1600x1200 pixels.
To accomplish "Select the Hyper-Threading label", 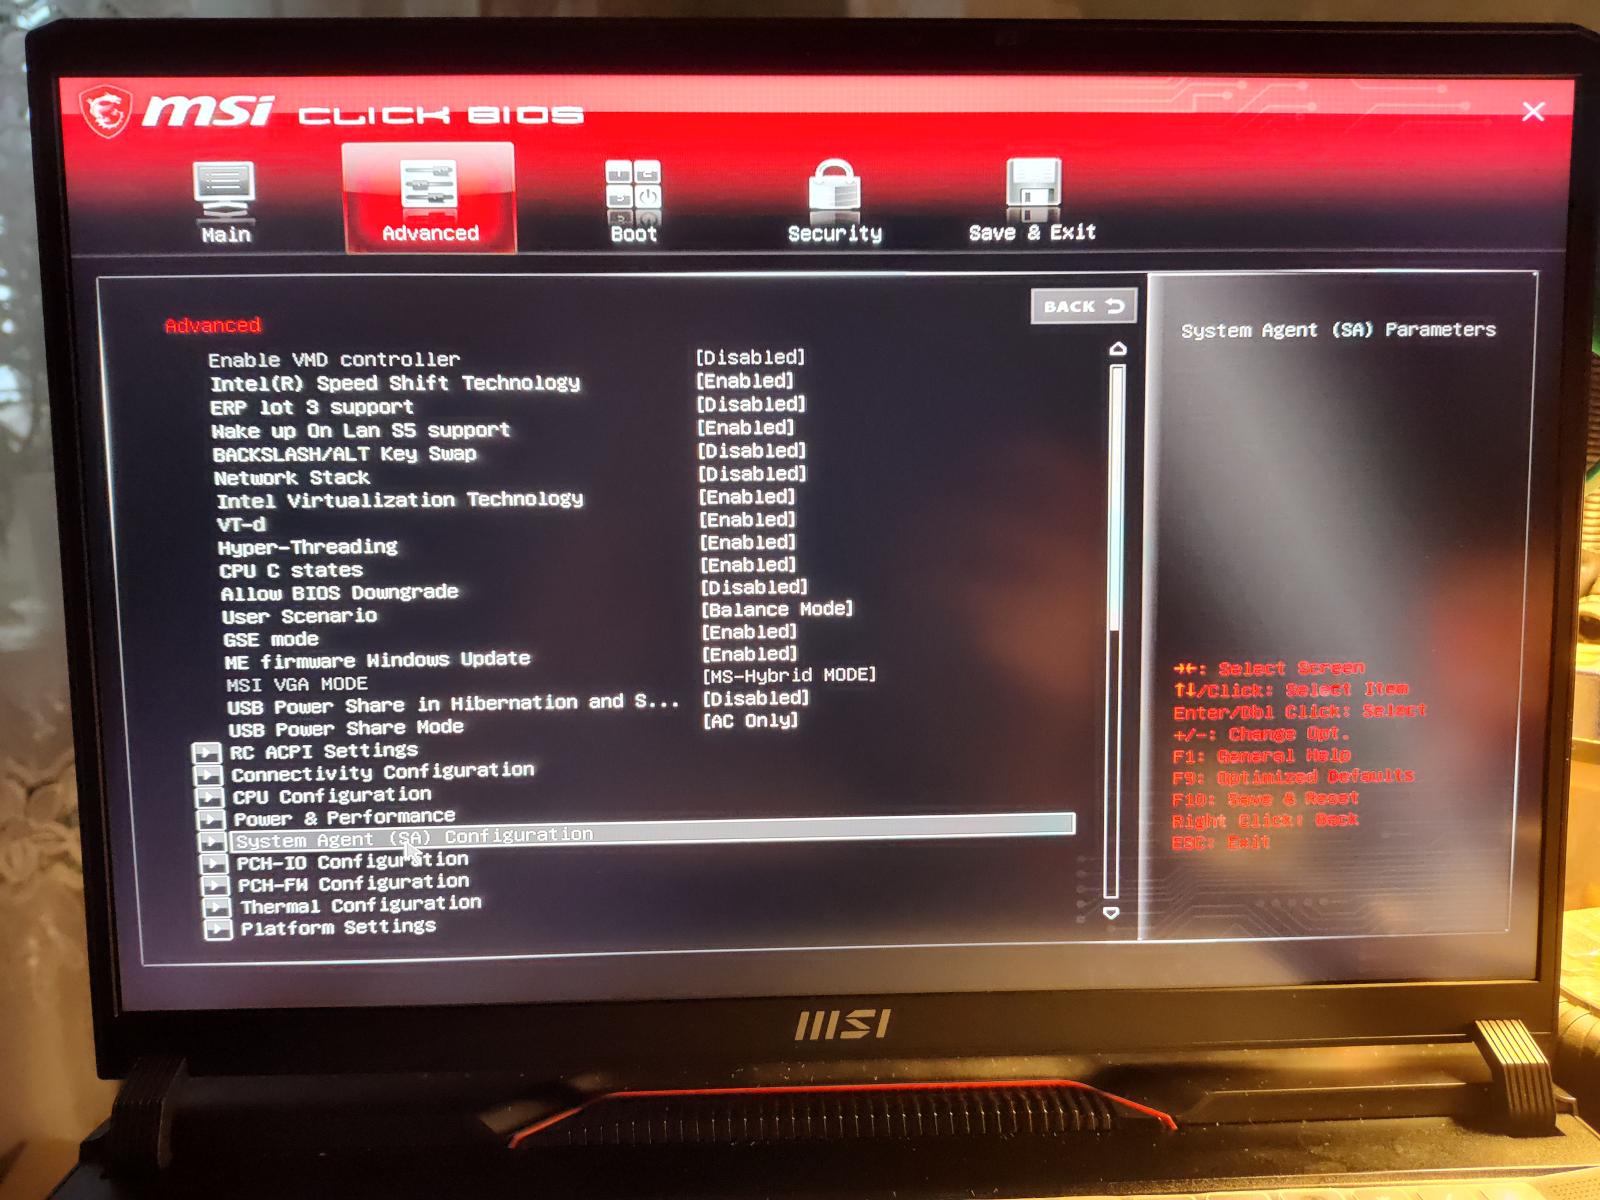I will (308, 547).
